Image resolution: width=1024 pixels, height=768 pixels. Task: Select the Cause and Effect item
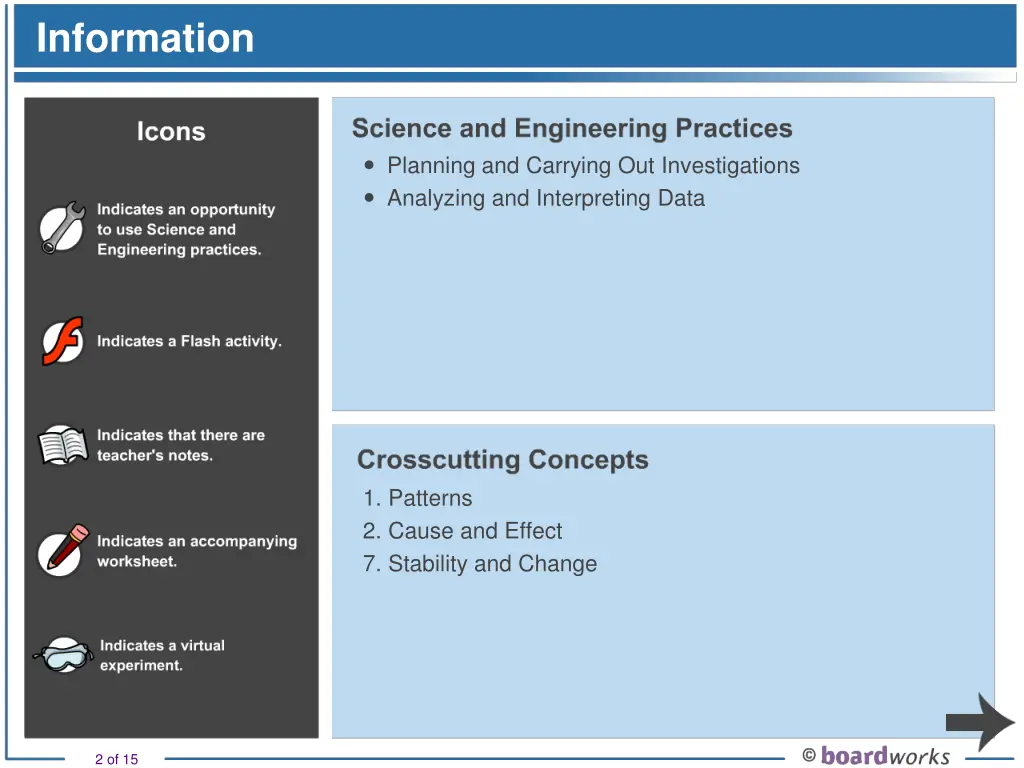pos(462,531)
